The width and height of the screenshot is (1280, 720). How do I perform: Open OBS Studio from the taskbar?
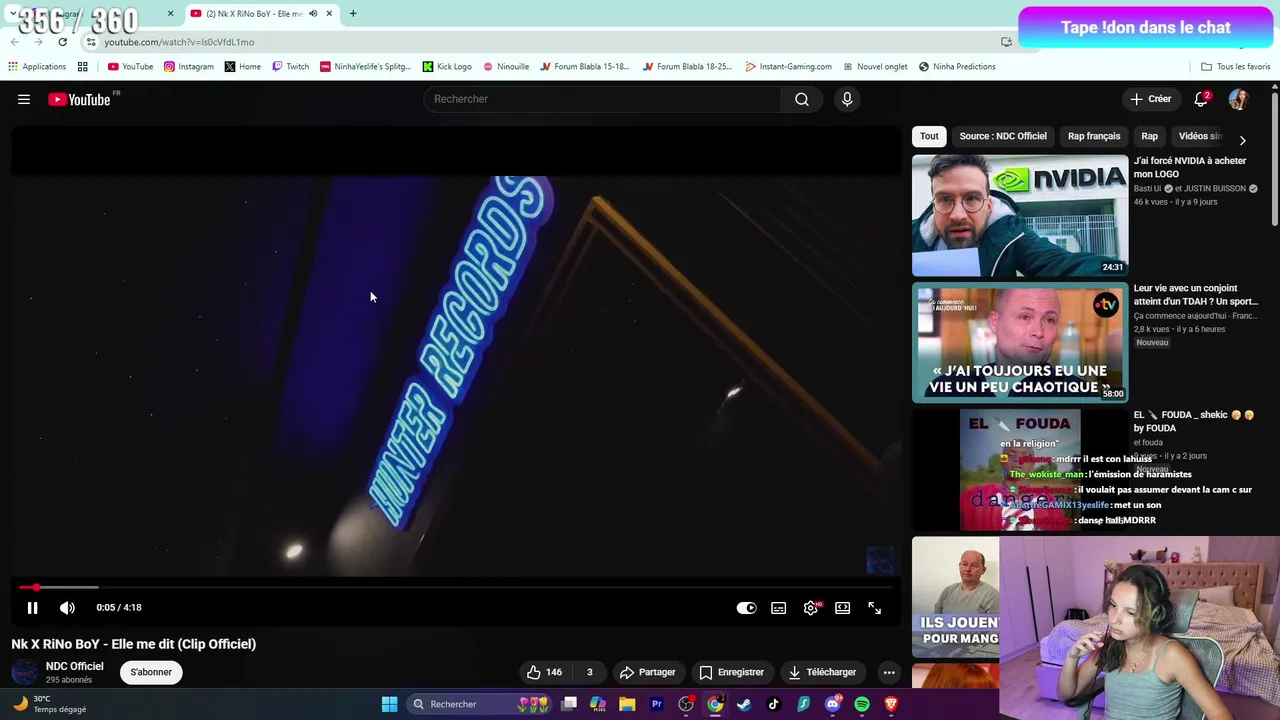pyautogui.click(x=686, y=704)
